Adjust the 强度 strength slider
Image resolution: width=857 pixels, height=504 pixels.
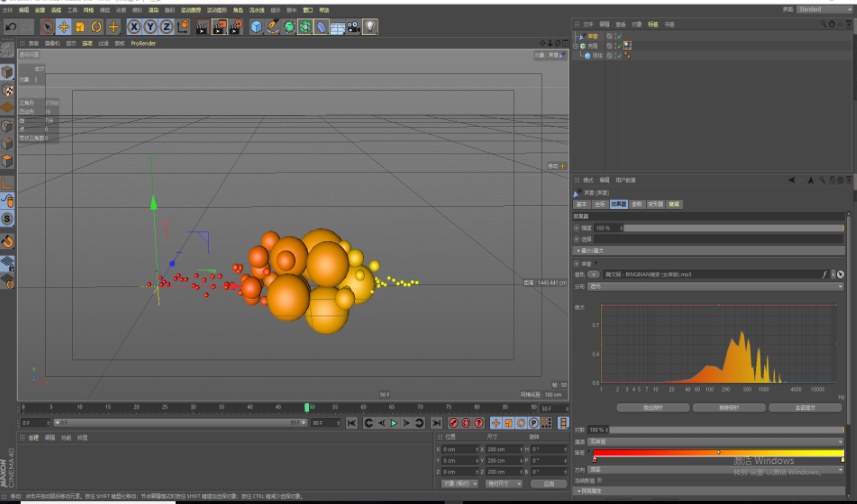733,228
